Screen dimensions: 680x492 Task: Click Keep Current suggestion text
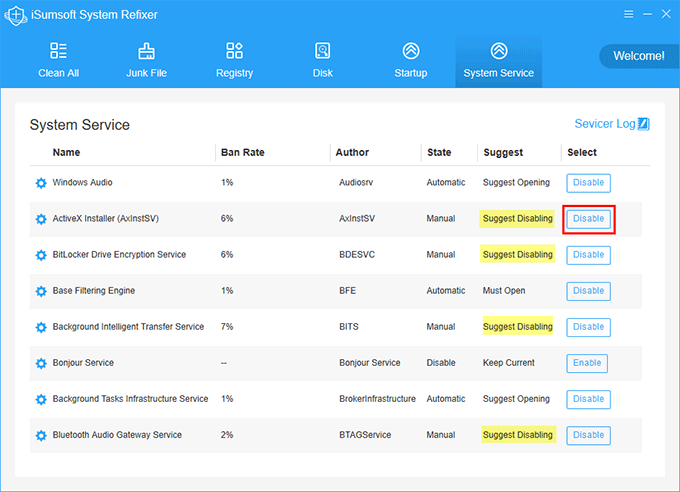509,363
